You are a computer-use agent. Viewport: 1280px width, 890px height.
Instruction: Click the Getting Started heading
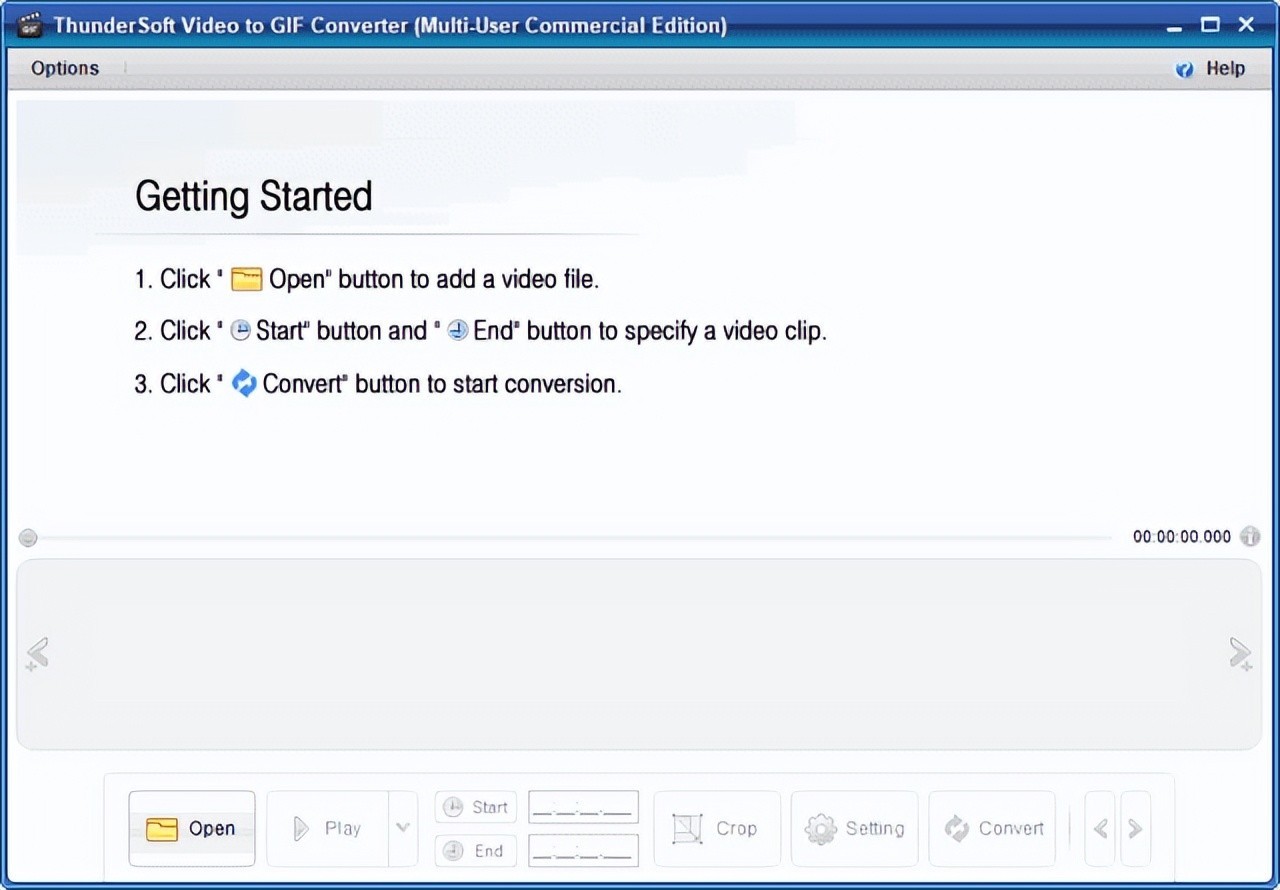coord(254,196)
